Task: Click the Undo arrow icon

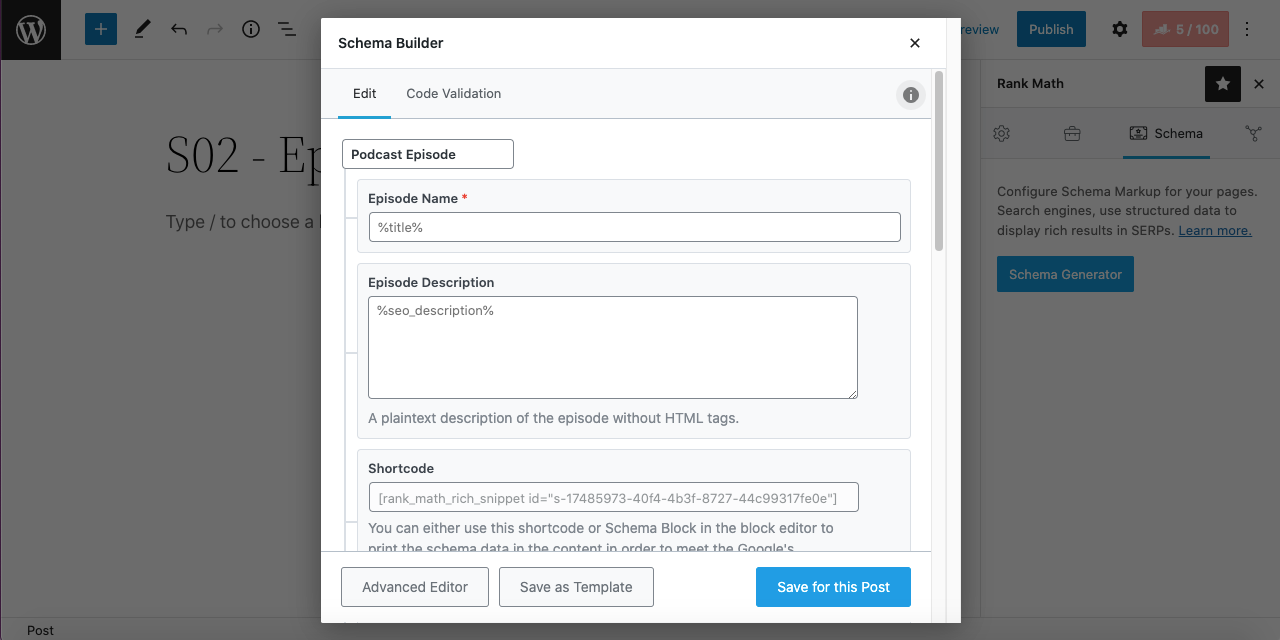Action: 179,29
